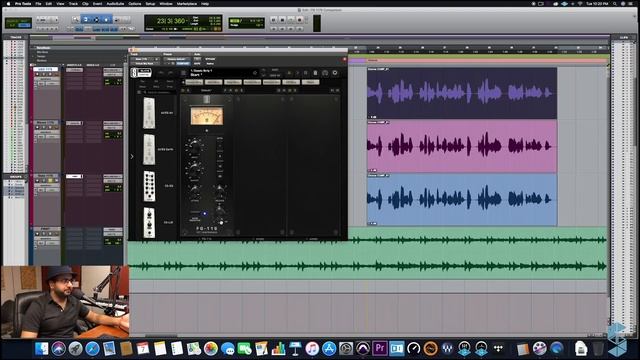This screenshot has width=640, height=360.
Task: Open Calendar from the Dock
Action: tap(143, 349)
